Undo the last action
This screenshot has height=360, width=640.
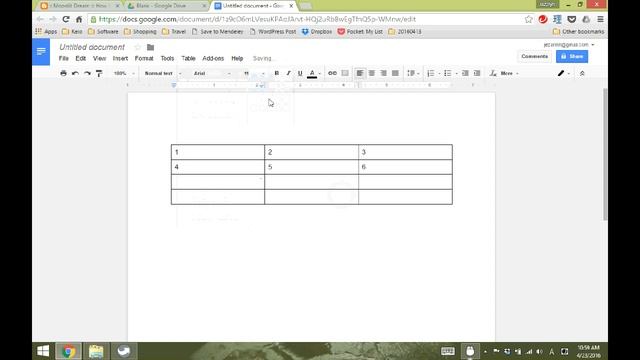coord(75,73)
